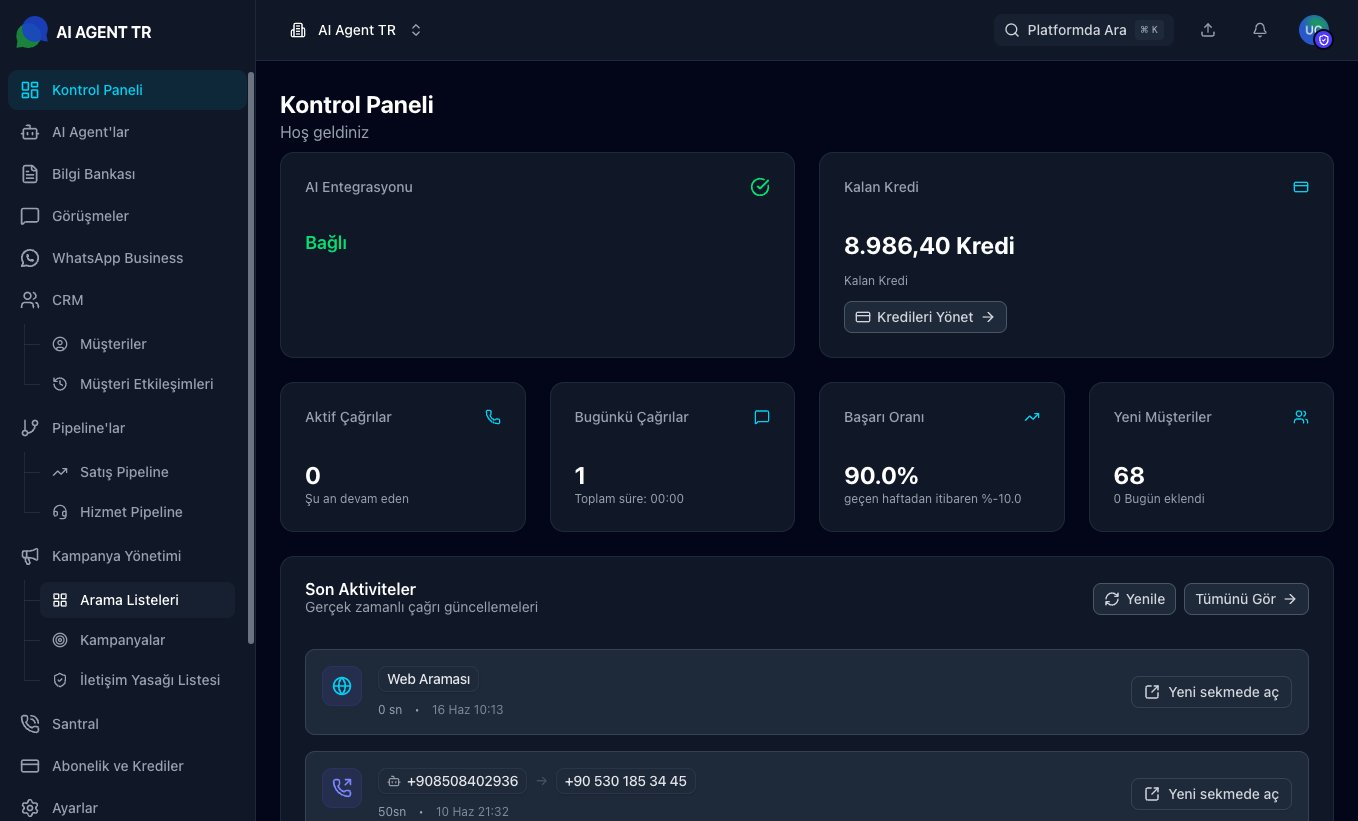The width and height of the screenshot is (1358, 821).
Task: Click the Kalan Kredi card icon
Action: pos(1301,187)
